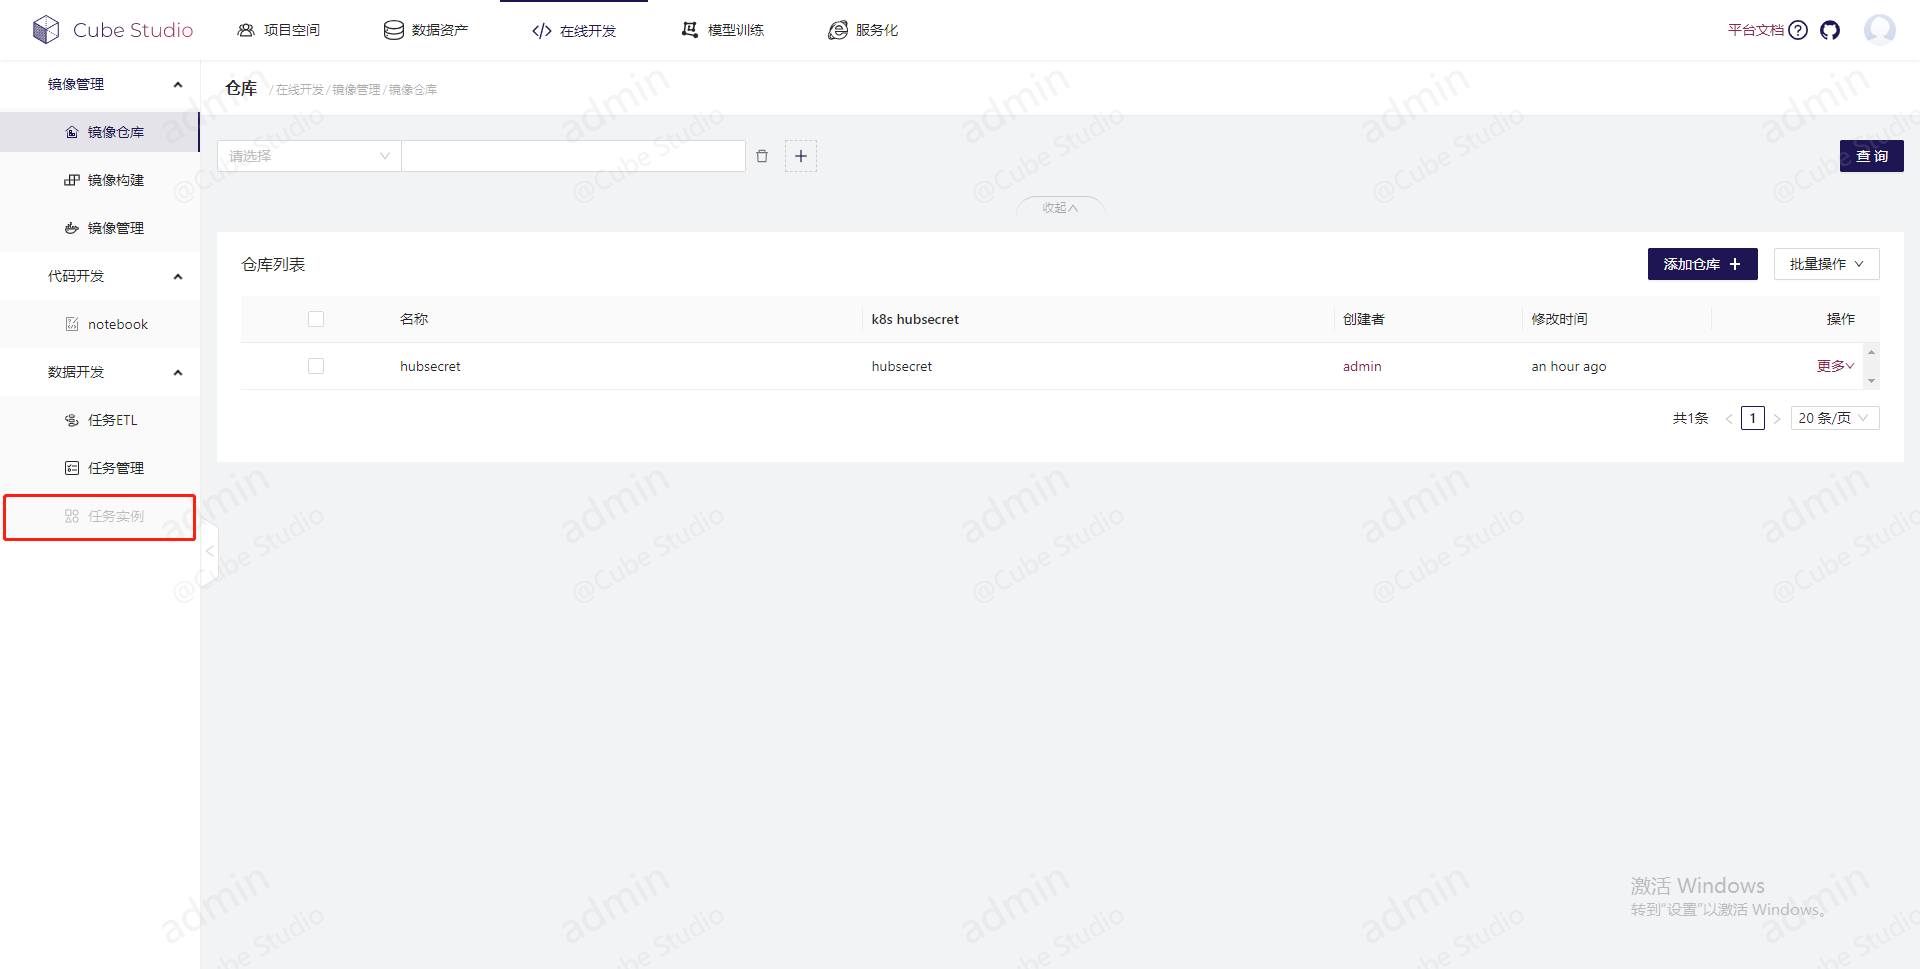Screen dimensions: 1920x969
Task: Click the notebook sidebar icon
Action: tap(72, 324)
